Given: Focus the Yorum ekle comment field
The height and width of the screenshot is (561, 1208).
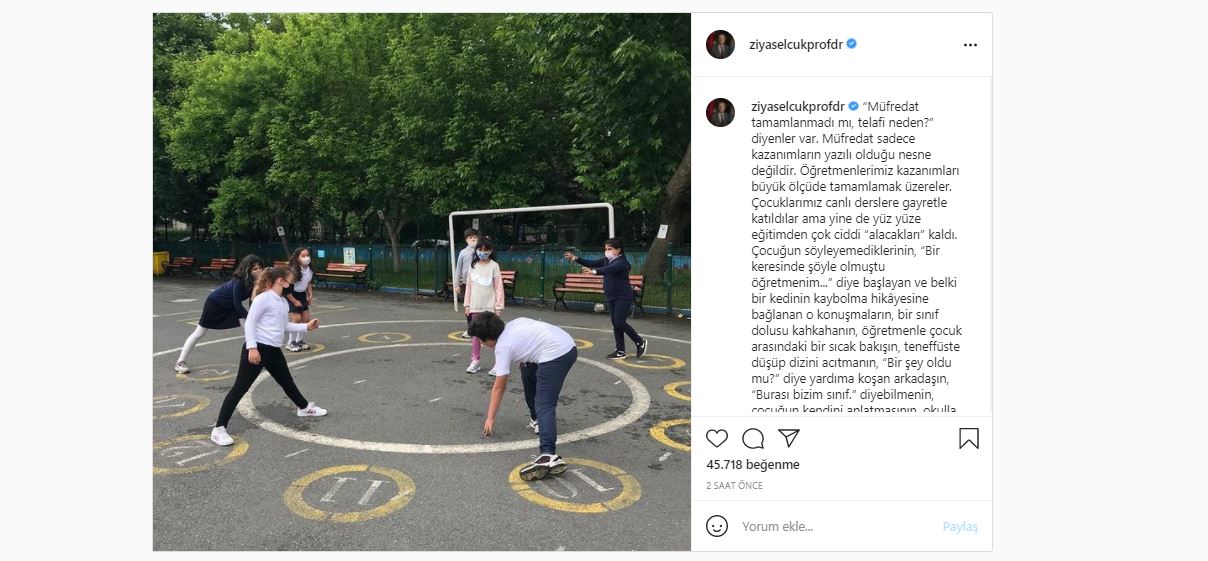Looking at the screenshot, I should pyautogui.click(x=835, y=527).
